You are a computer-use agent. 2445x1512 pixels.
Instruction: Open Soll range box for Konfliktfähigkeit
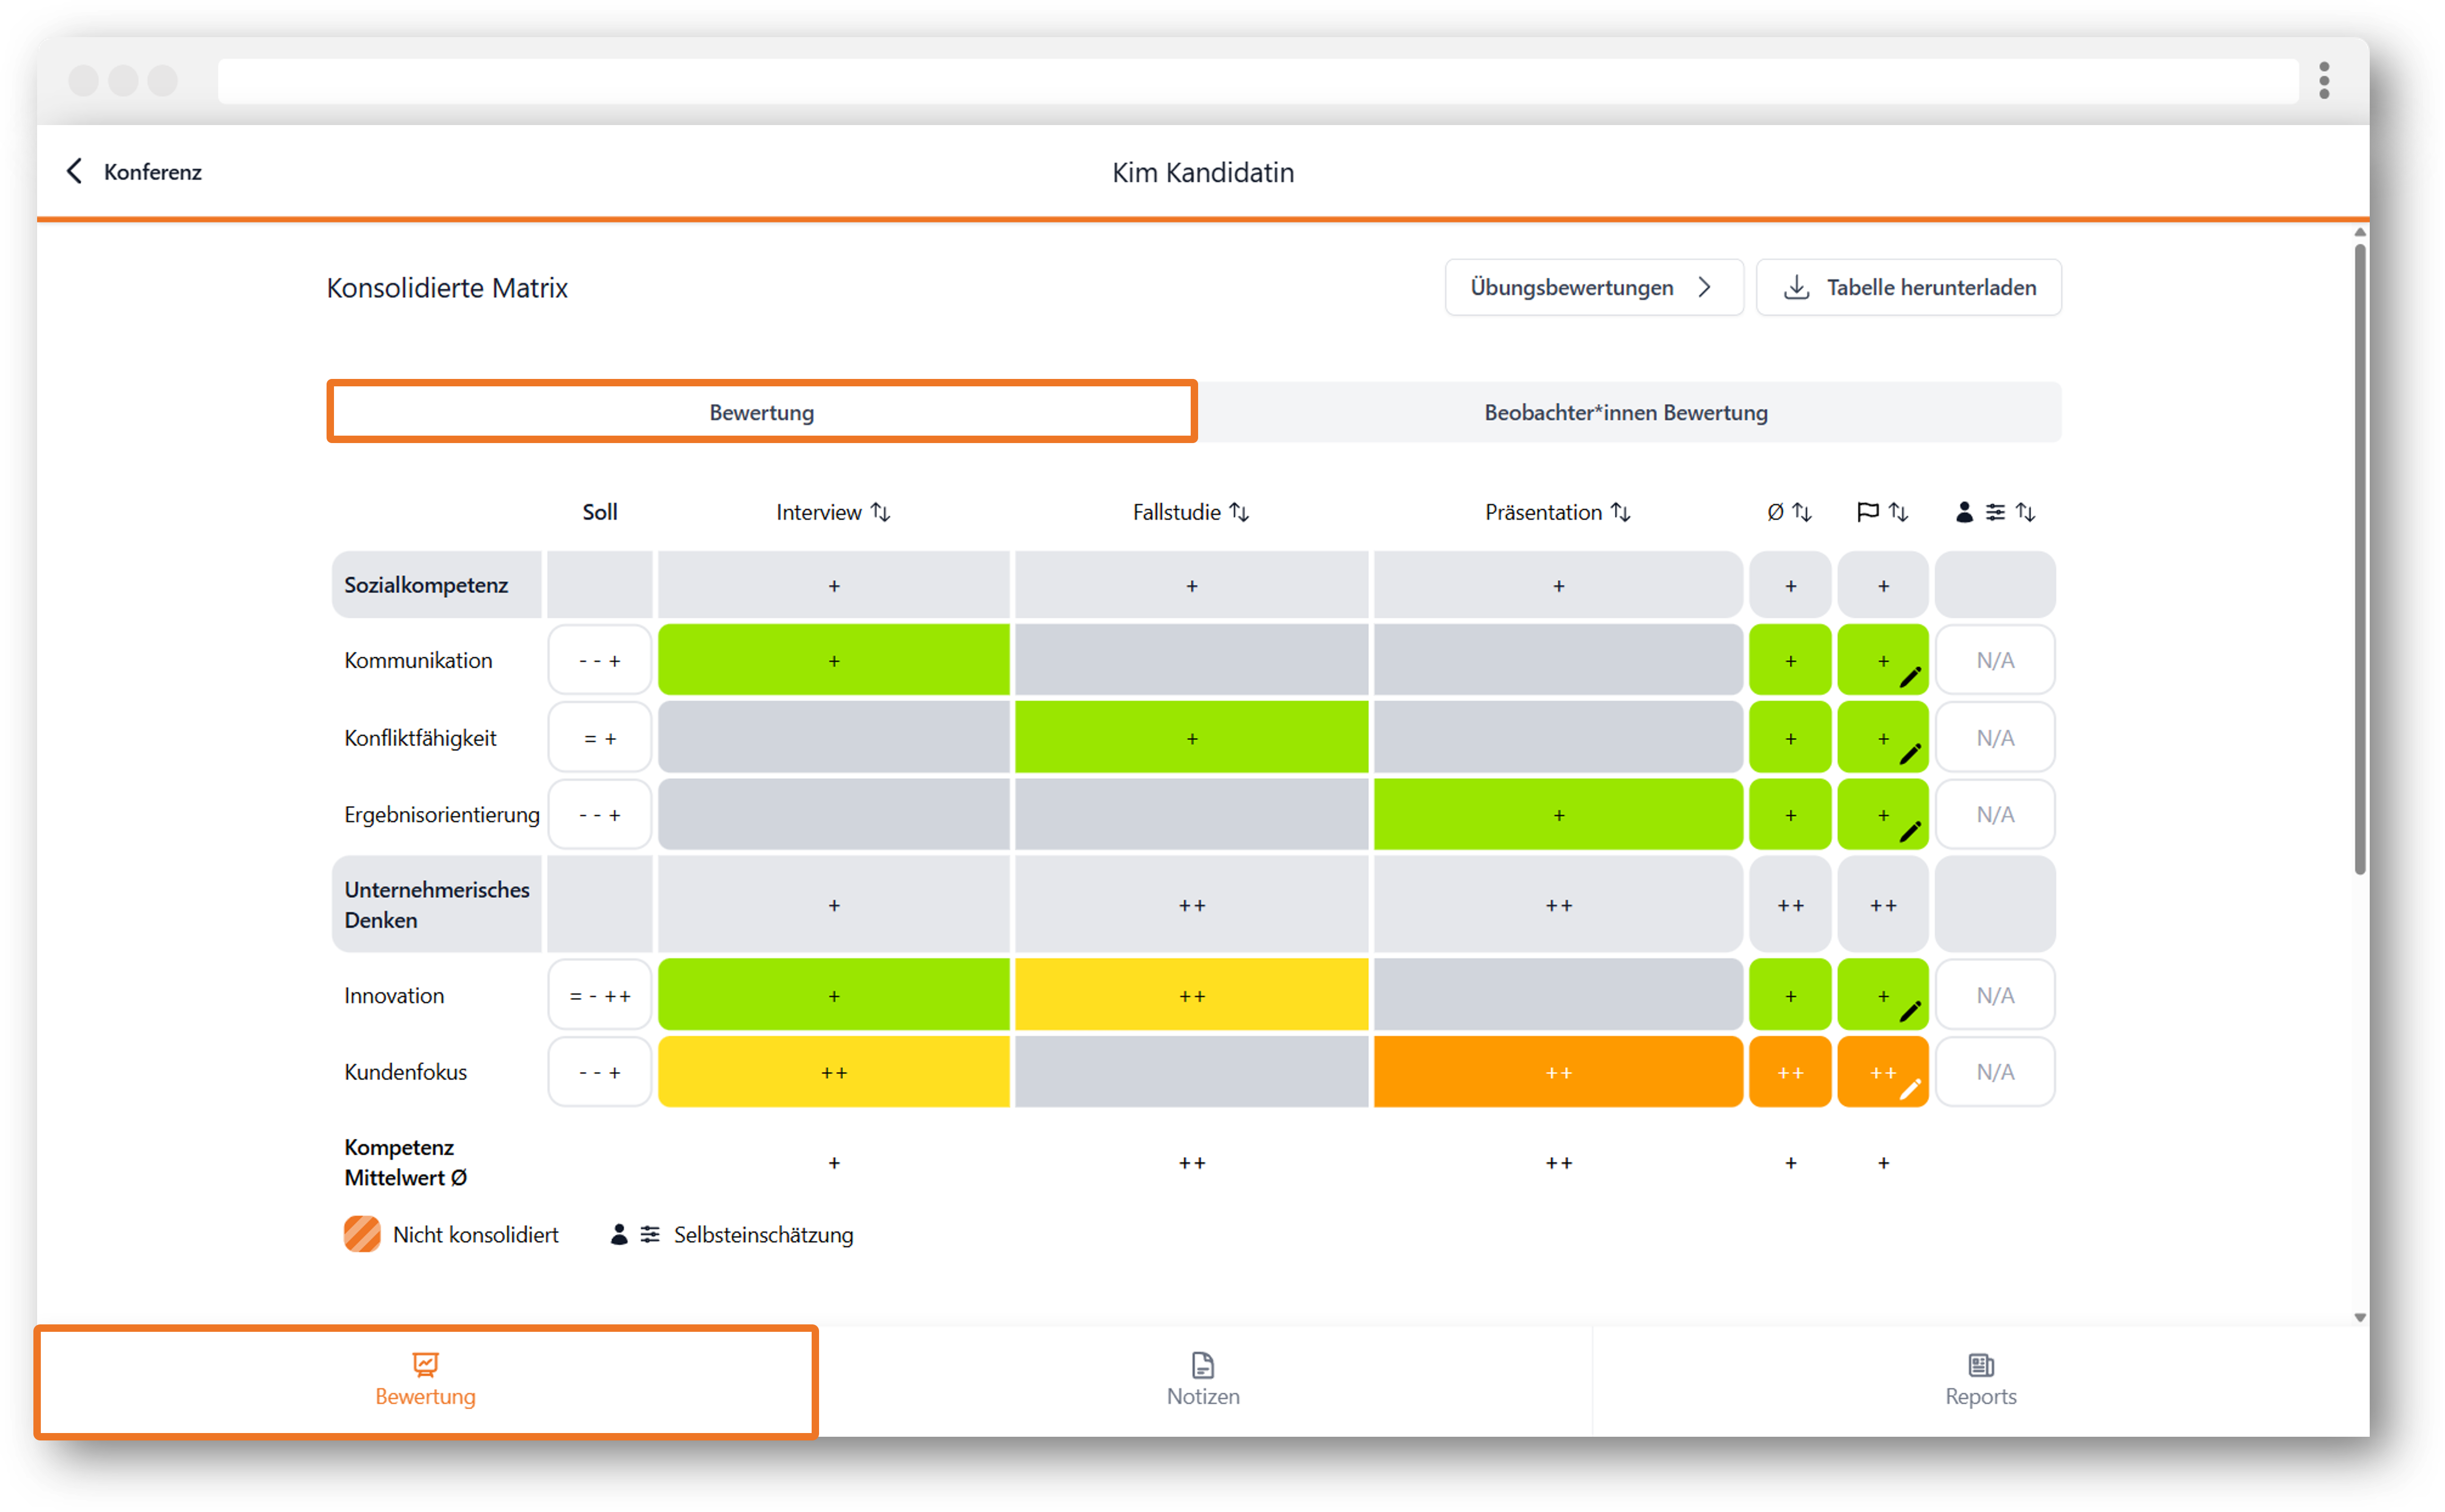600,739
